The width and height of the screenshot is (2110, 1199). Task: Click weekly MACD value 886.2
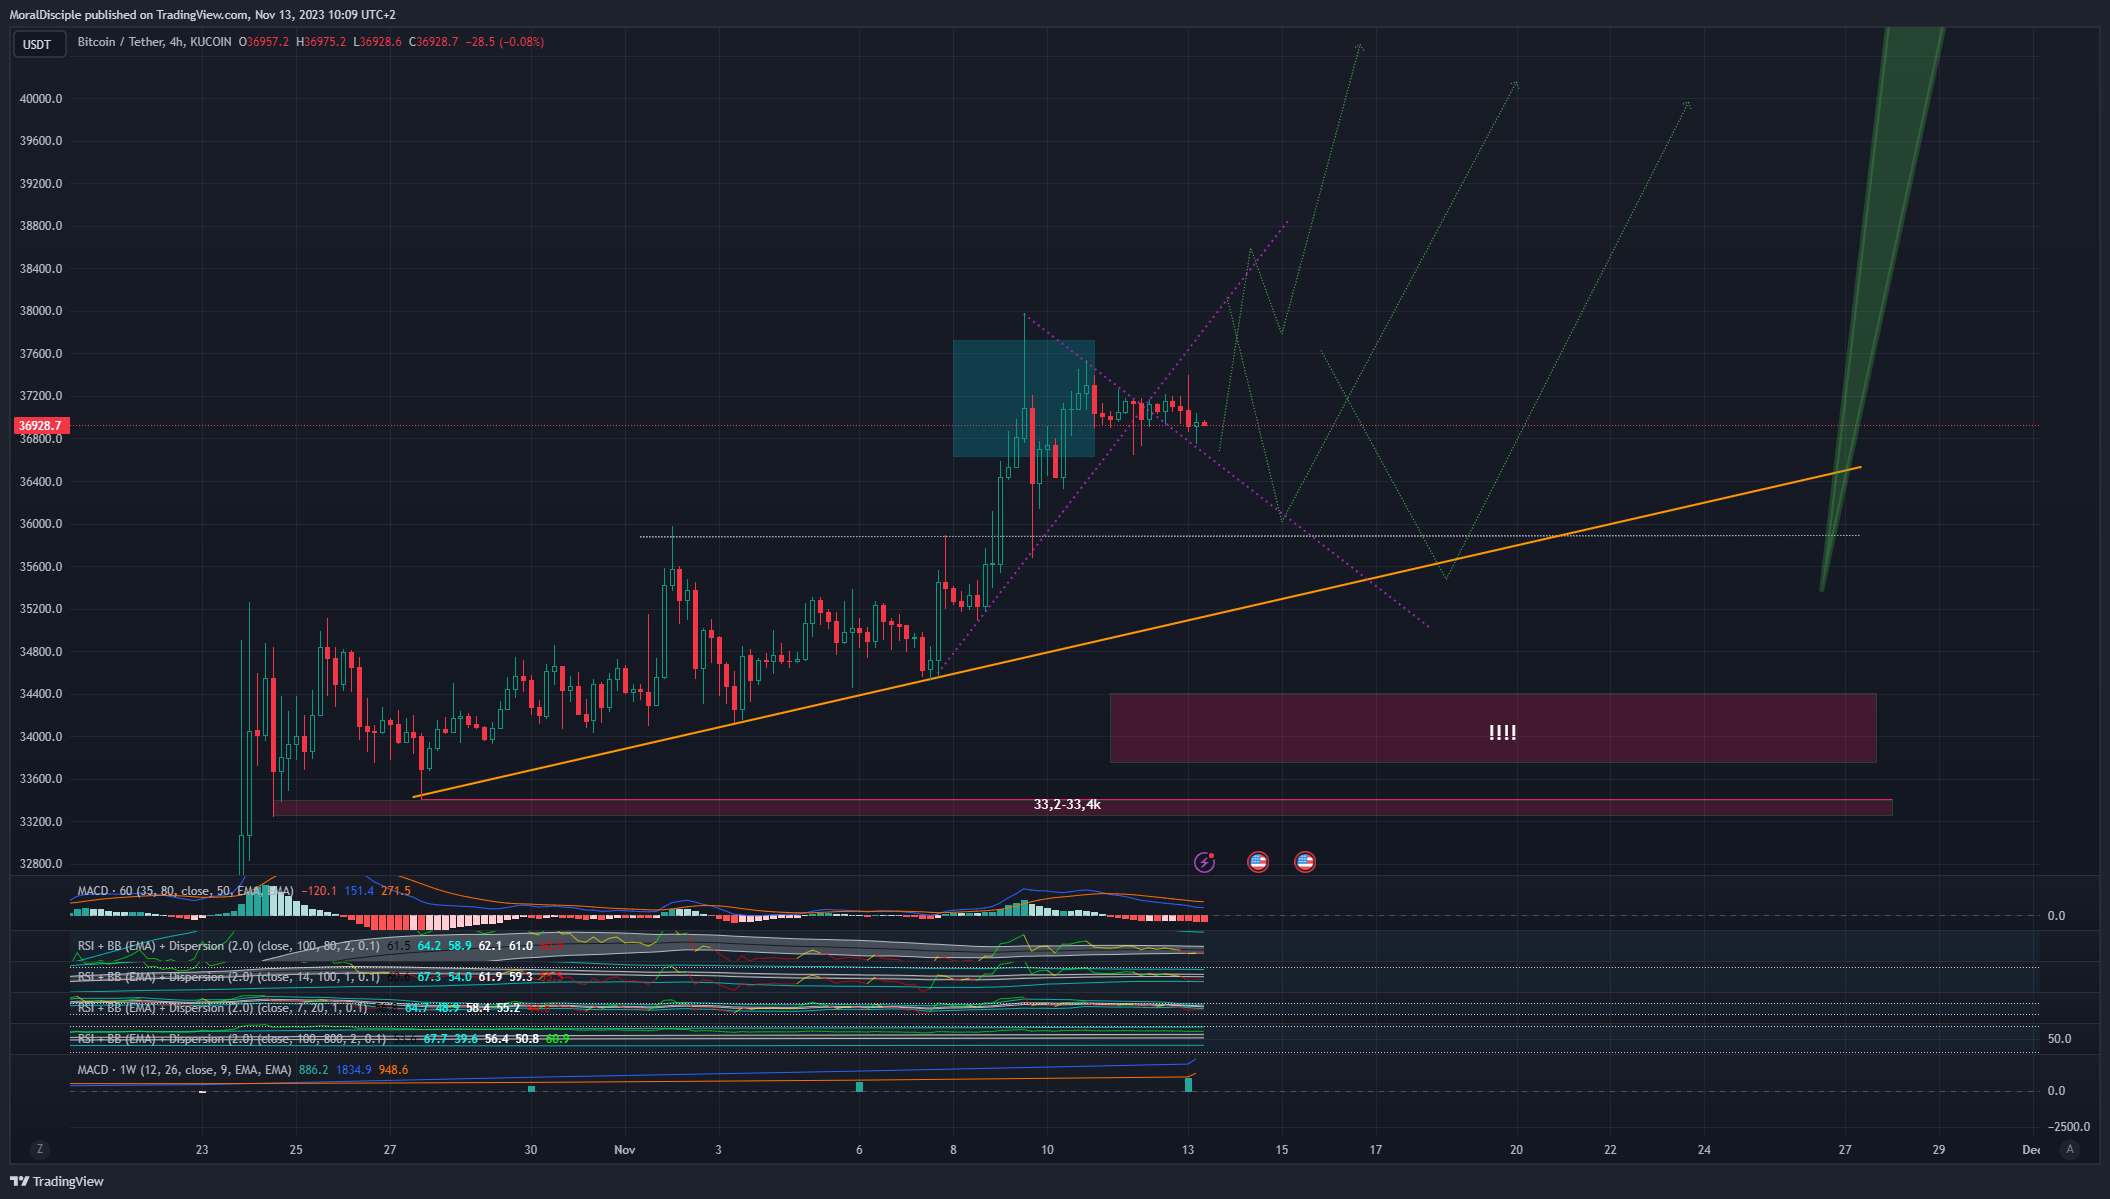point(313,1069)
